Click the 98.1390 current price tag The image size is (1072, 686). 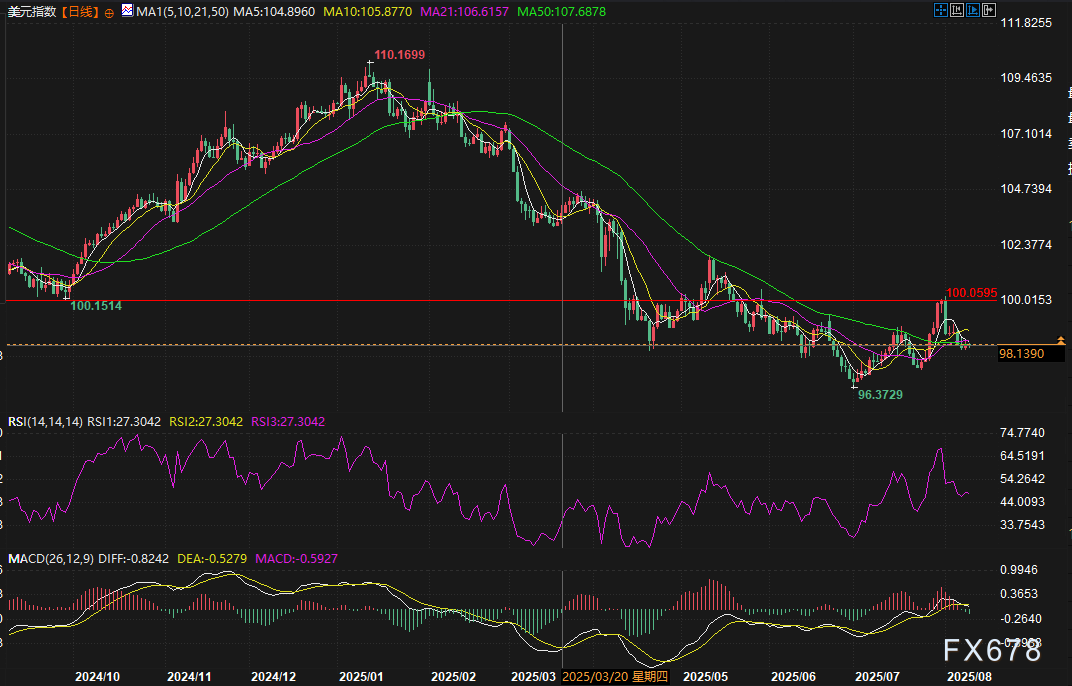pyautogui.click(x=1020, y=354)
